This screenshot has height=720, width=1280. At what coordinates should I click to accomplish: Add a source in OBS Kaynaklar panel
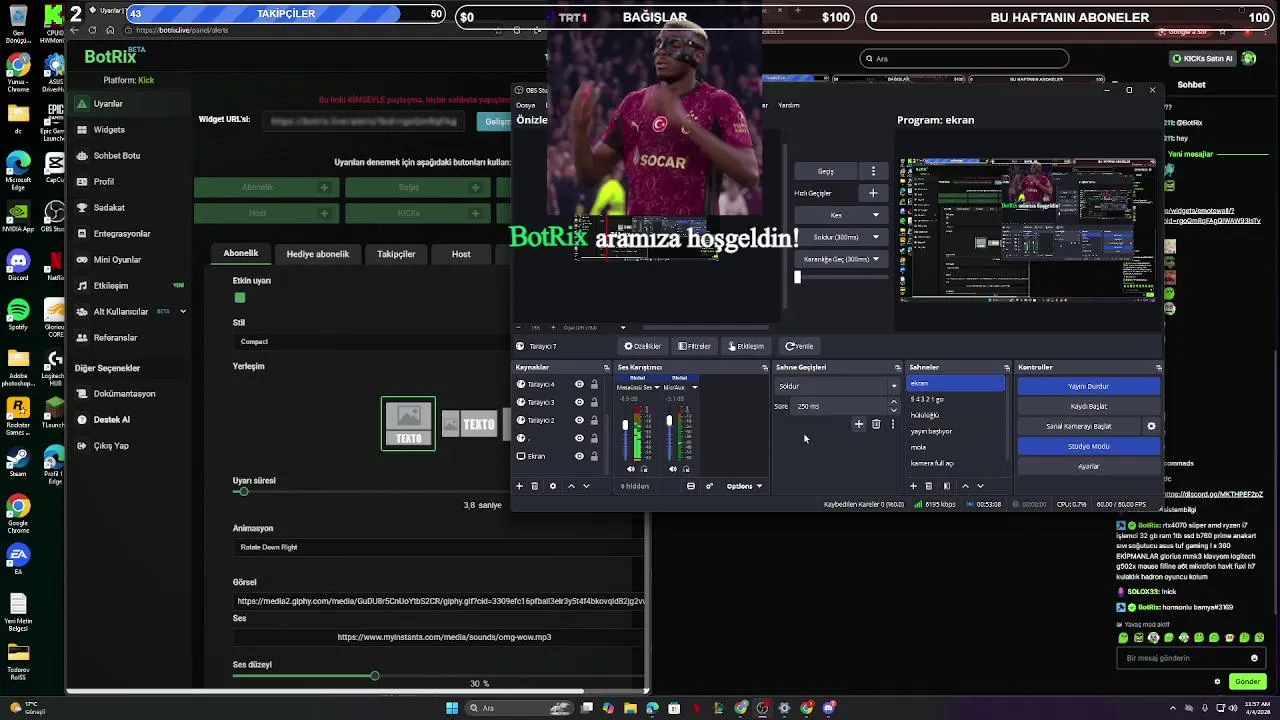click(519, 486)
